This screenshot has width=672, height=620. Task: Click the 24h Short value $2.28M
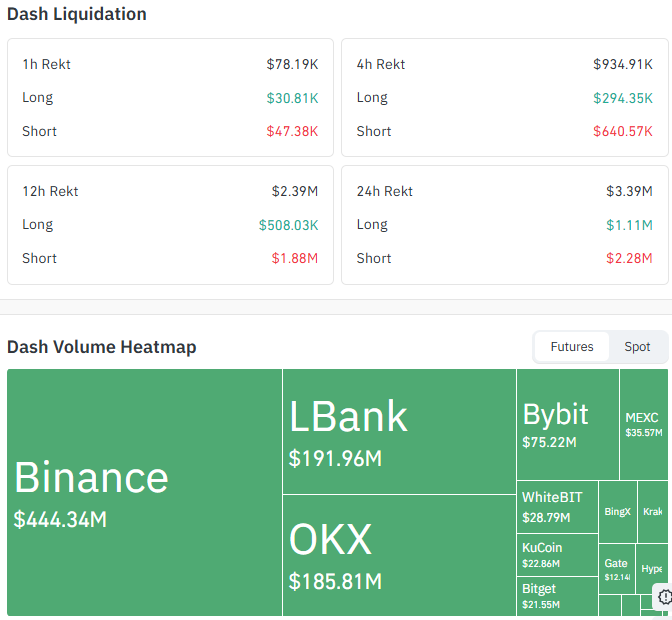click(x=629, y=258)
